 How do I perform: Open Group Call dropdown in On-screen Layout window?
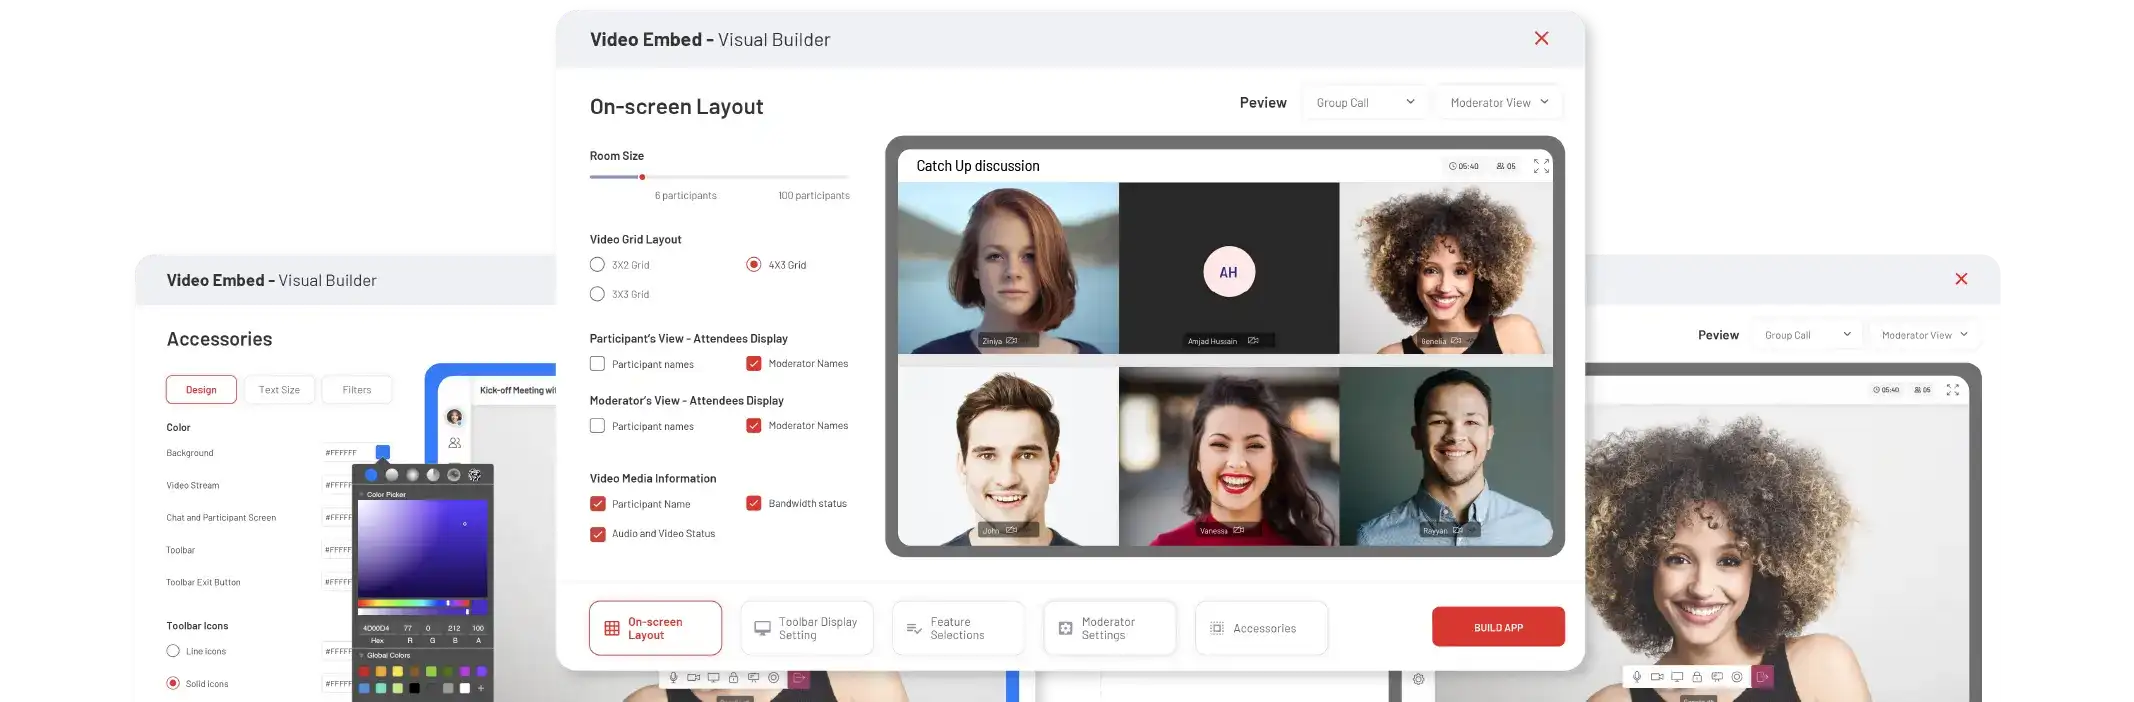tap(1364, 103)
